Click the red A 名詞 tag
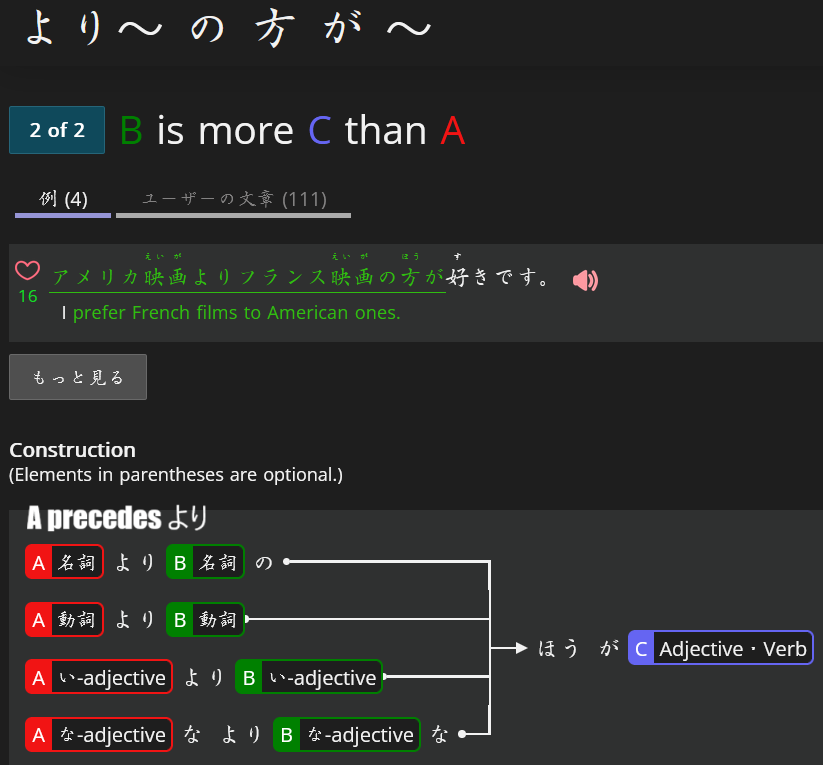Viewport: 823px width, 765px height. point(64,562)
